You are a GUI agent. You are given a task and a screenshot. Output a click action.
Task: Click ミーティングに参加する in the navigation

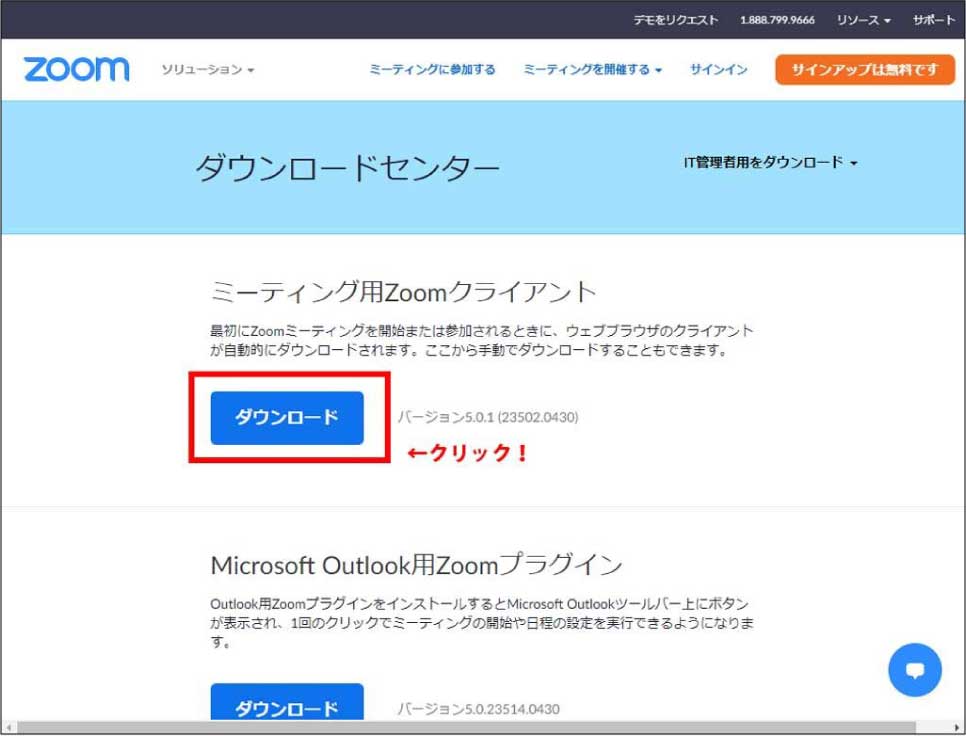click(432, 70)
